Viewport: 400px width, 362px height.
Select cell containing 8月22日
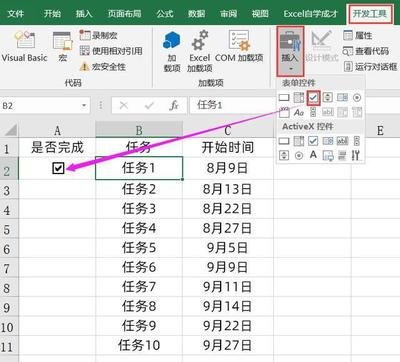pyautogui.click(x=228, y=209)
